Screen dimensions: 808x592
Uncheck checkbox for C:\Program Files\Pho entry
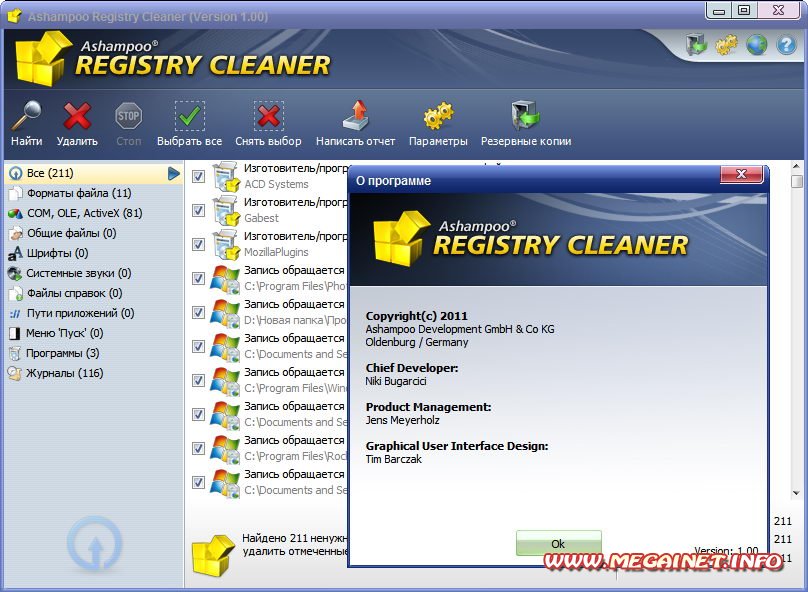tap(198, 279)
